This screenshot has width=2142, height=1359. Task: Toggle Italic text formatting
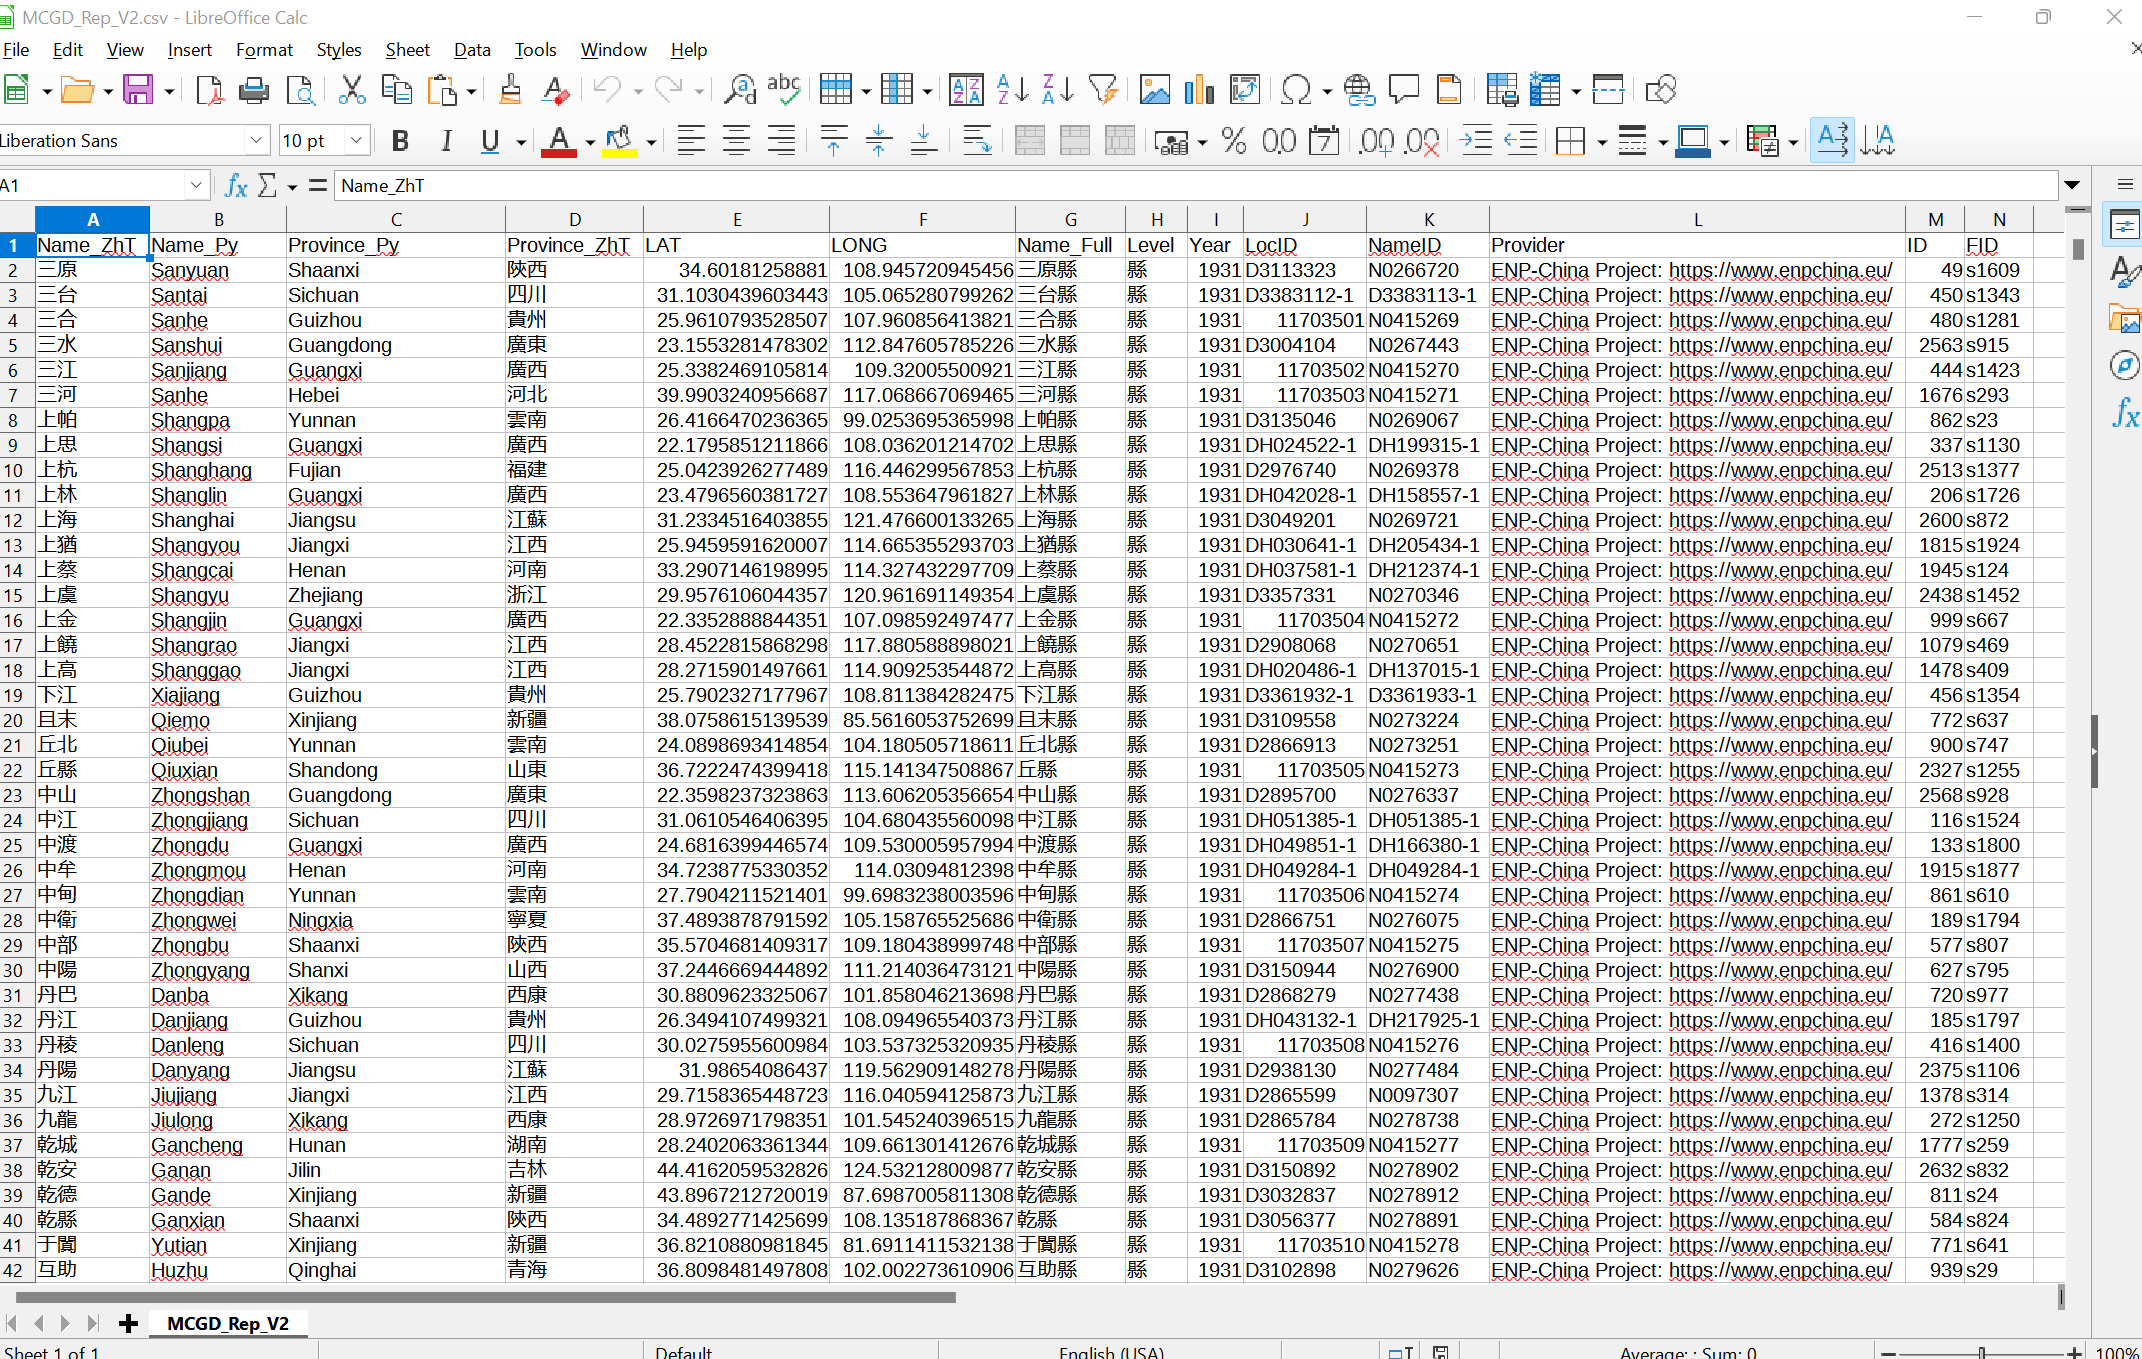pos(446,141)
